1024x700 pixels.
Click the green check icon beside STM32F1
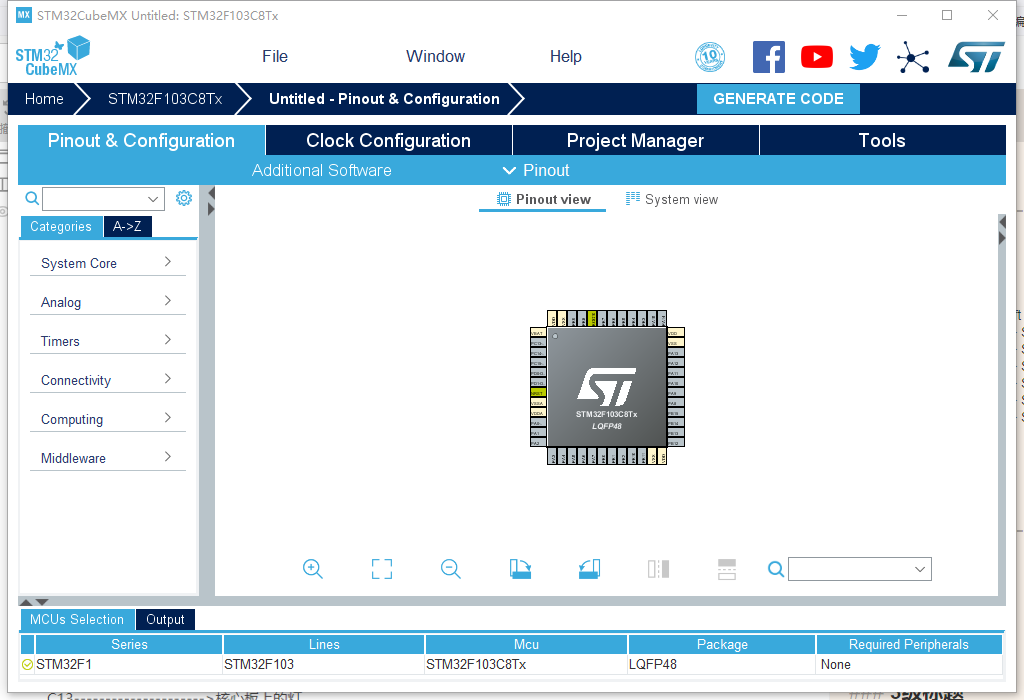click(x=27, y=665)
